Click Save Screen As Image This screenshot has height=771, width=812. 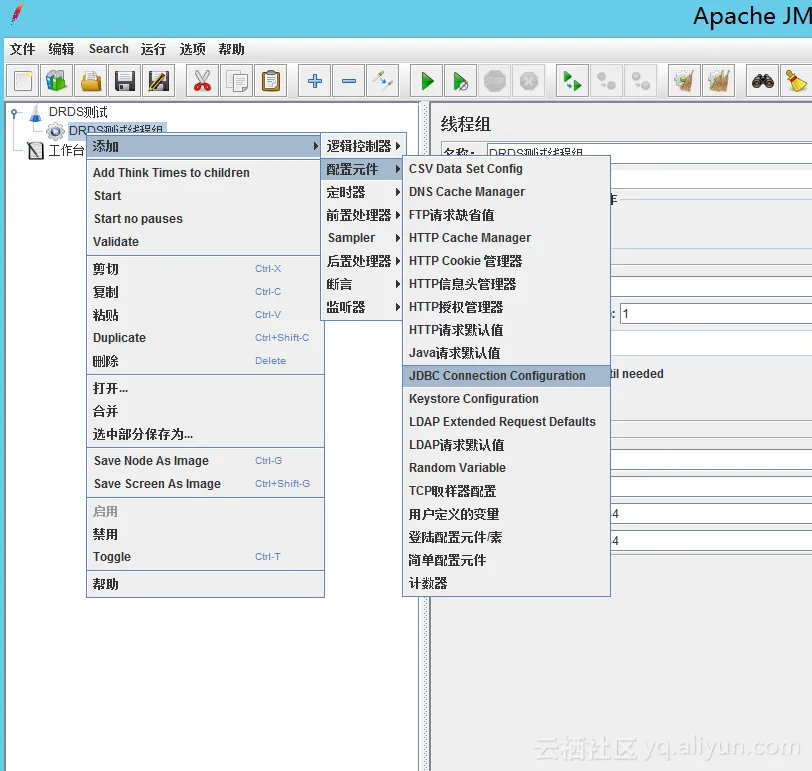pyautogui.click(x=205, y=484)
